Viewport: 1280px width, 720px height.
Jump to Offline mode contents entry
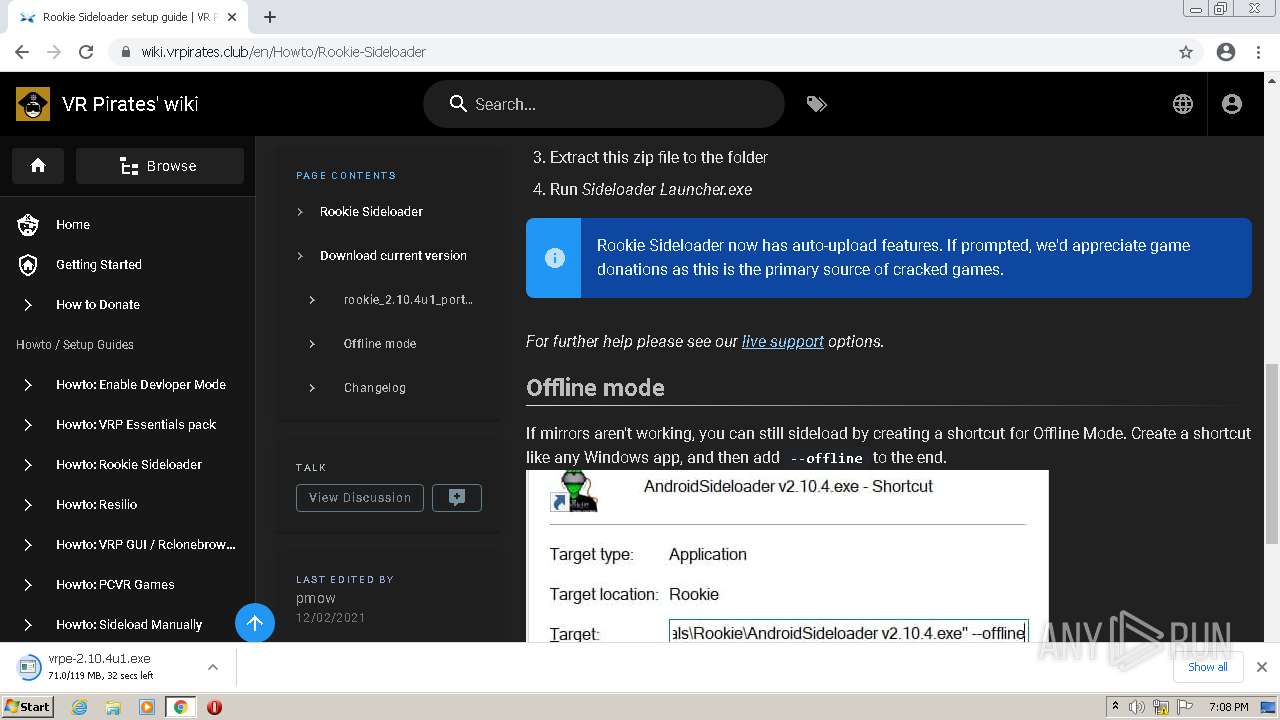pyautogui.click(x=380, y=343)
